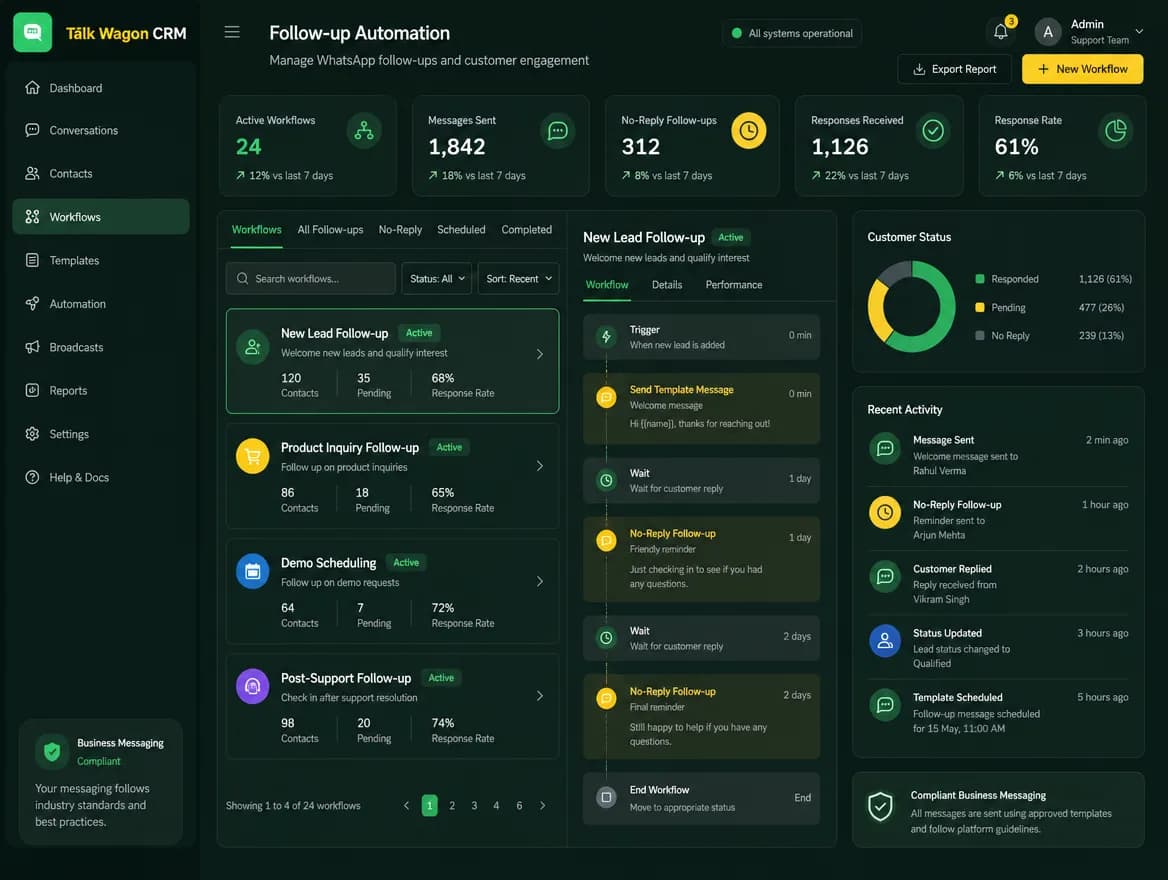Click the Talk Wagon CRM logo icon
Image resolution: width=1168 pixels, height=880 pixels.
click(32, 32)
